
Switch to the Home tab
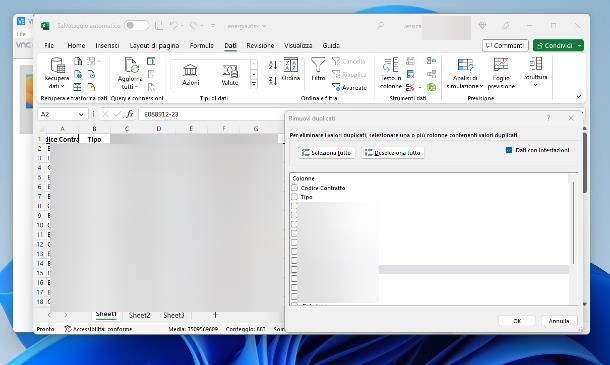coord(76,46)
